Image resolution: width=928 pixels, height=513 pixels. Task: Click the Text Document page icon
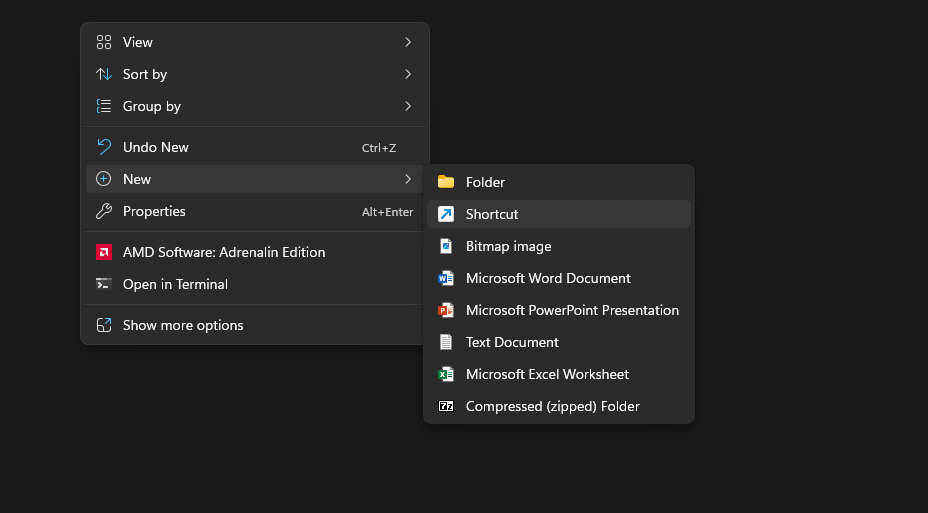point(446,342)
